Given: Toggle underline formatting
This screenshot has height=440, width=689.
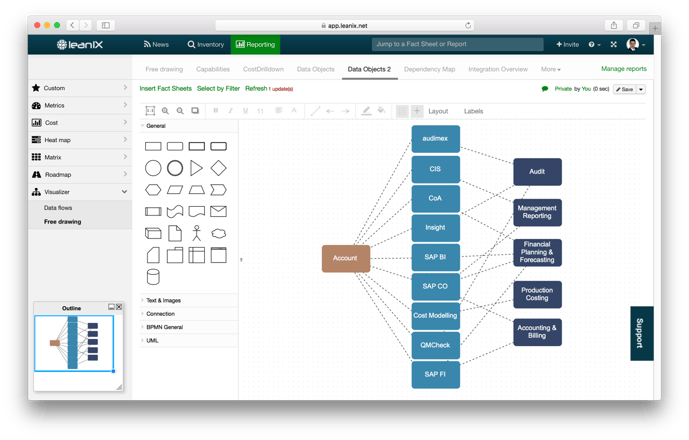Looking at the screenshot, I should point(245,111).
